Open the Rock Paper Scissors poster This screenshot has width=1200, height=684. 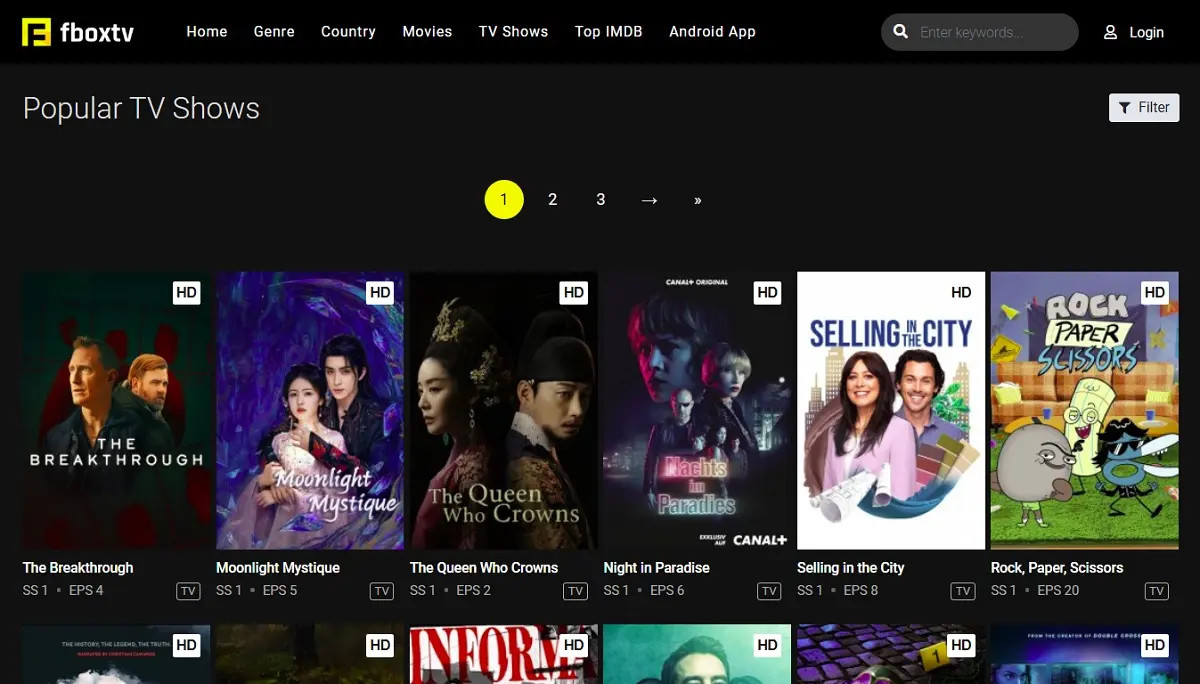click(1085, 410)
